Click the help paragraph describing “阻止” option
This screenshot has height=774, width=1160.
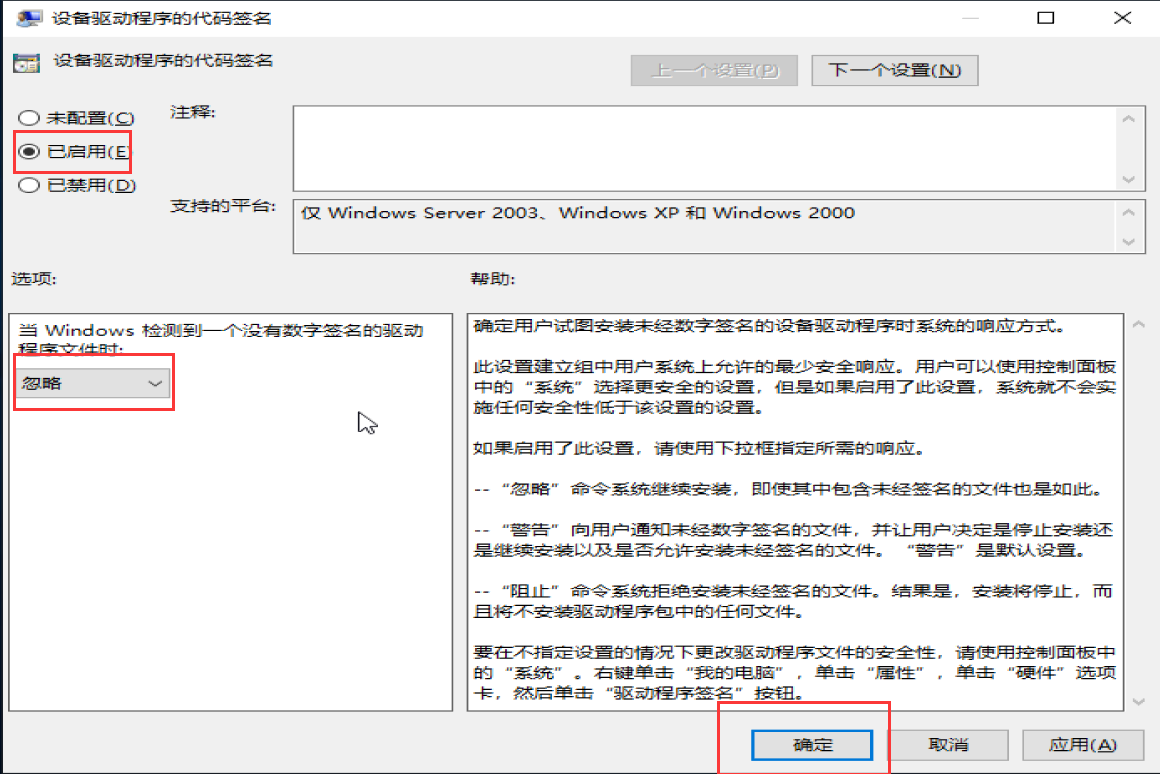coord(793,602)
